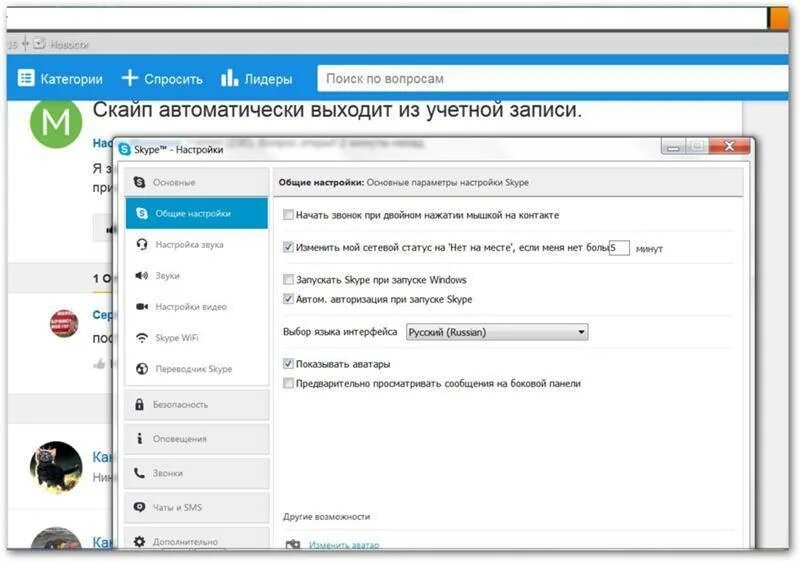The width and height of the screenshot is (800, 562).
Task: Open the Настройки видео section
Action: (196, 306)
